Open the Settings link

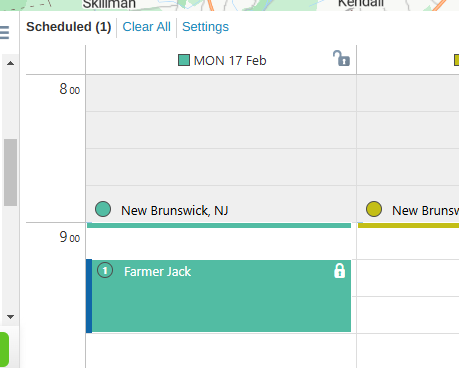pyautogui.click(x=205, y=27)
